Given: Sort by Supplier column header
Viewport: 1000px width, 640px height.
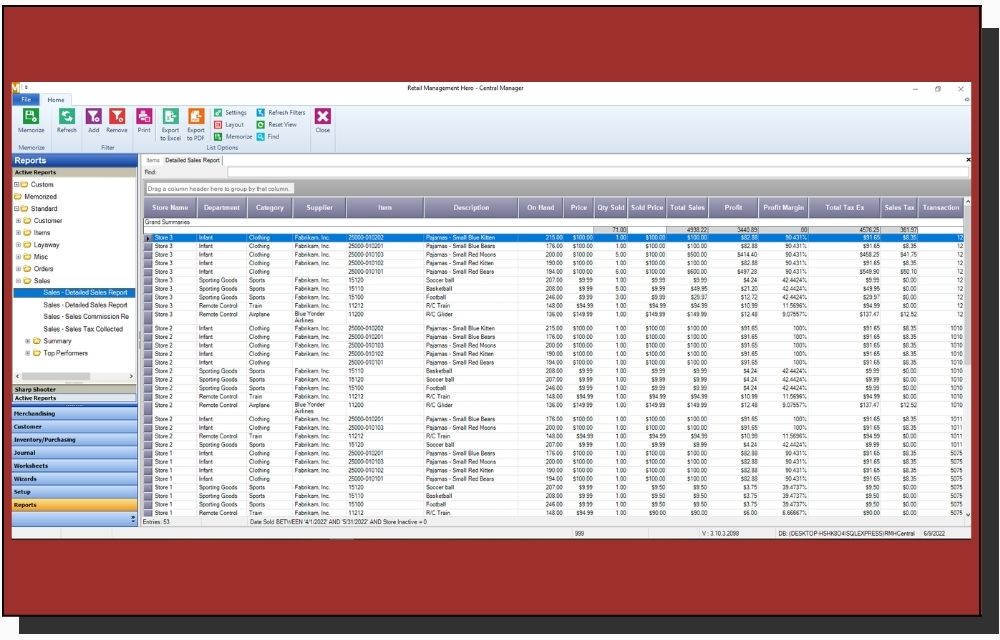Looking at the screenshot, I should coord(320,208).
